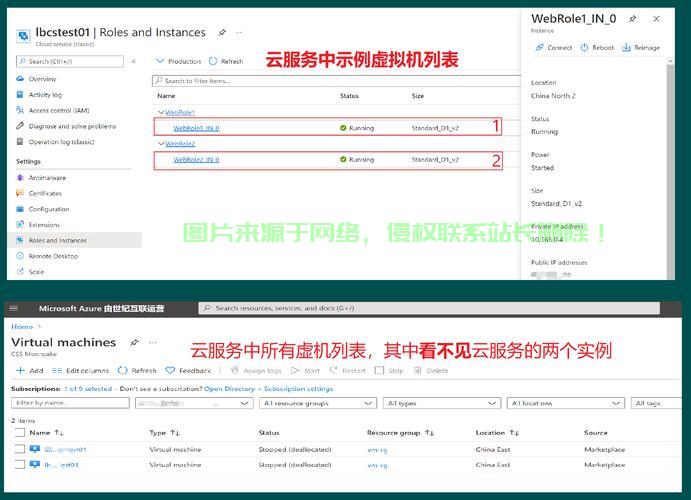The image size is (691, 500).
Task: Open the WebRole2_IN_0 instance link
Action: click(x=196, y=159)
